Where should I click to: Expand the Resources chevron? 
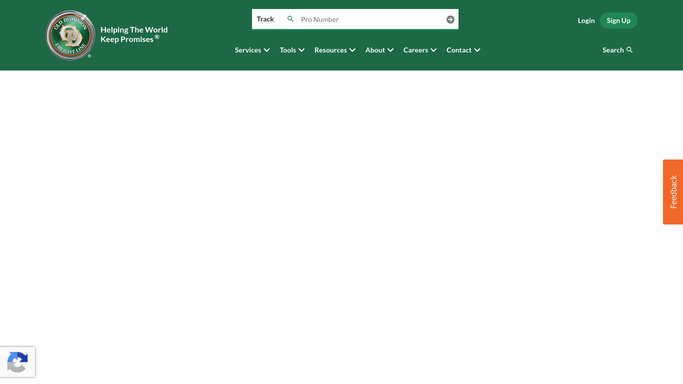352,50
